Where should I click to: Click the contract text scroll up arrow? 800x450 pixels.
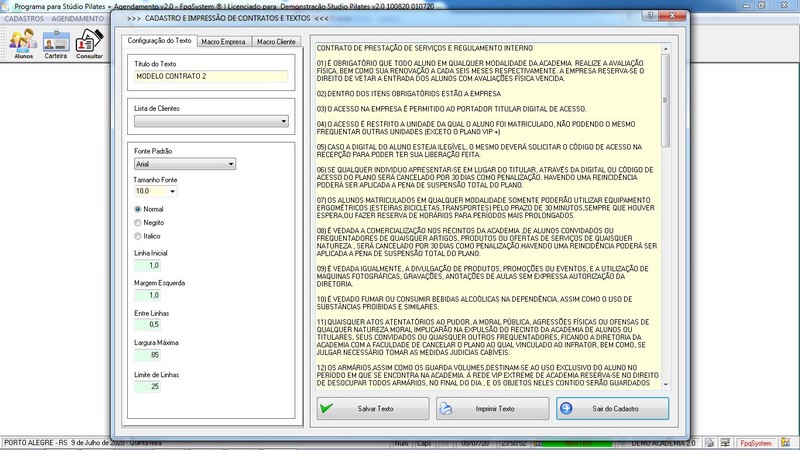click(665, 49)
